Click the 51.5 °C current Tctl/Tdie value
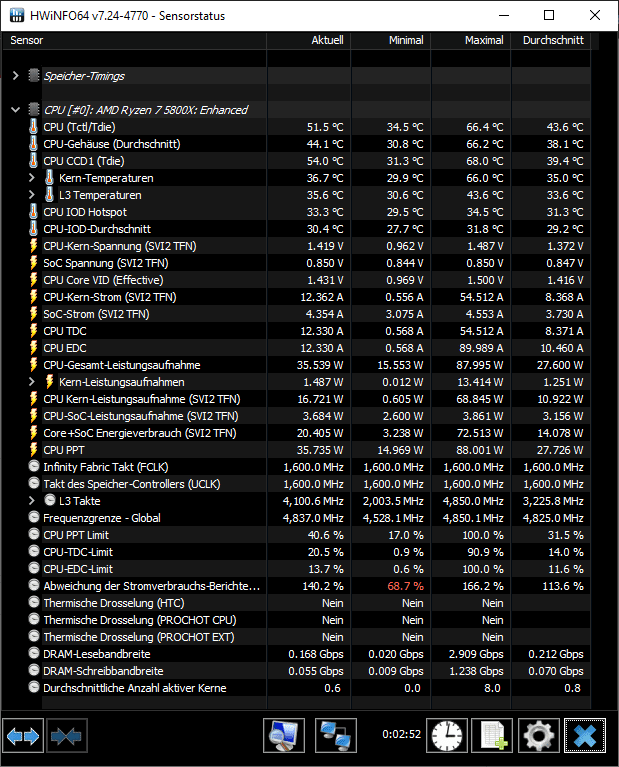619x767 pixels. (x=325, y=127)
